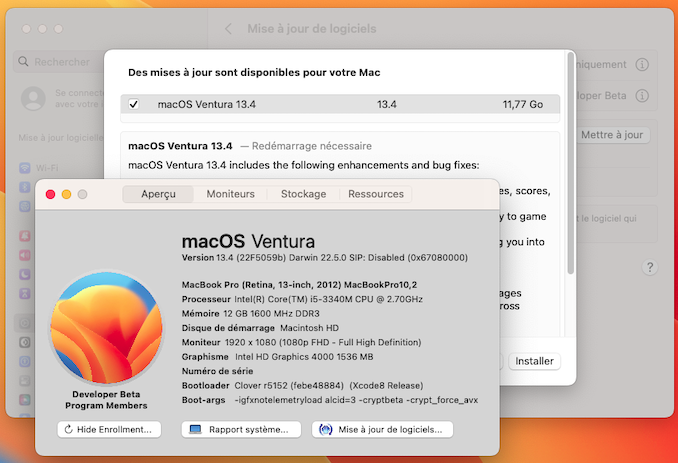This screenshot has height=463, width=678.
Task: Click the refresh icon on Hide Enrollment button
Action: click(68, 429)
